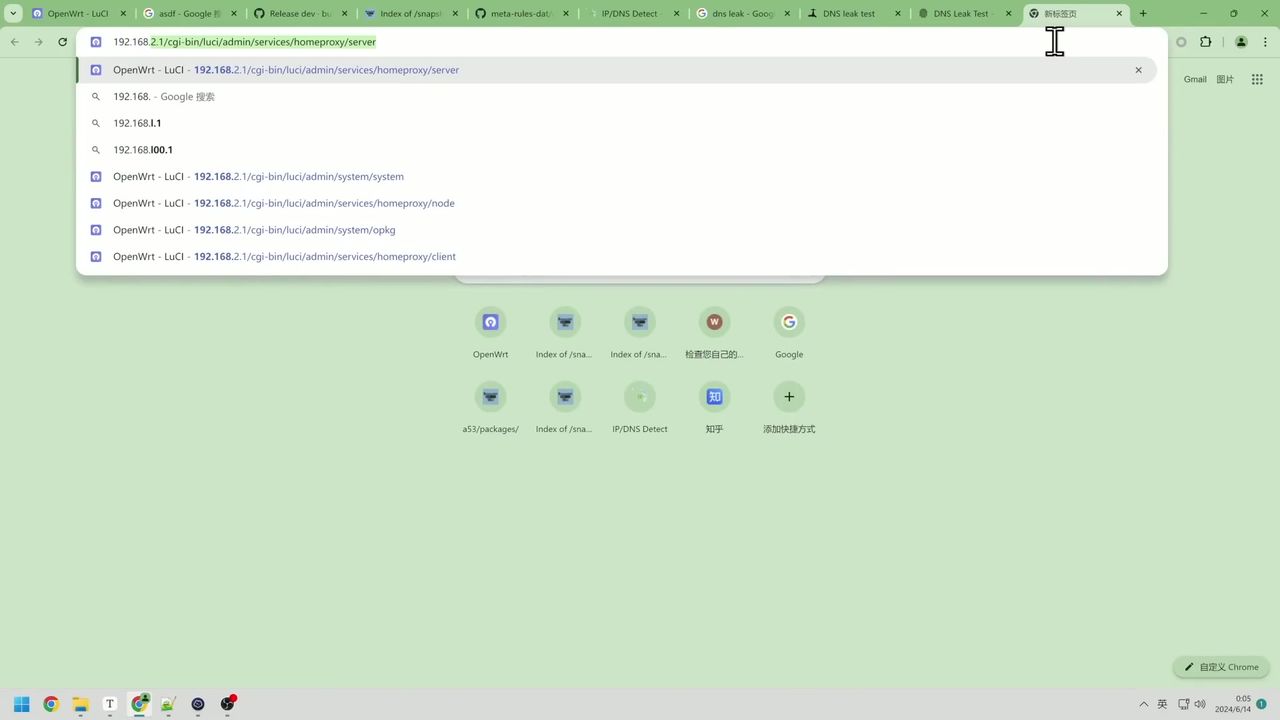Open the Google apps grid icon

click(x=1257, y=79)
